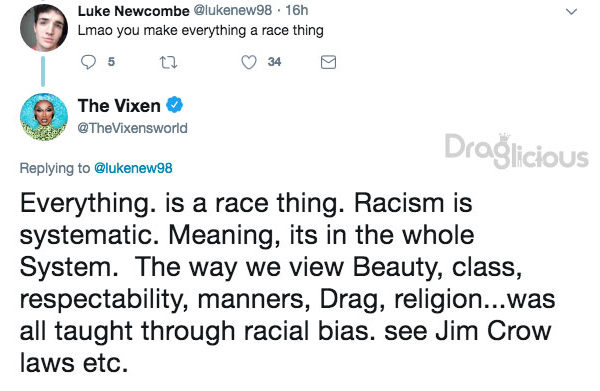Click the Draglicious watermark logo

click(517, 151)
